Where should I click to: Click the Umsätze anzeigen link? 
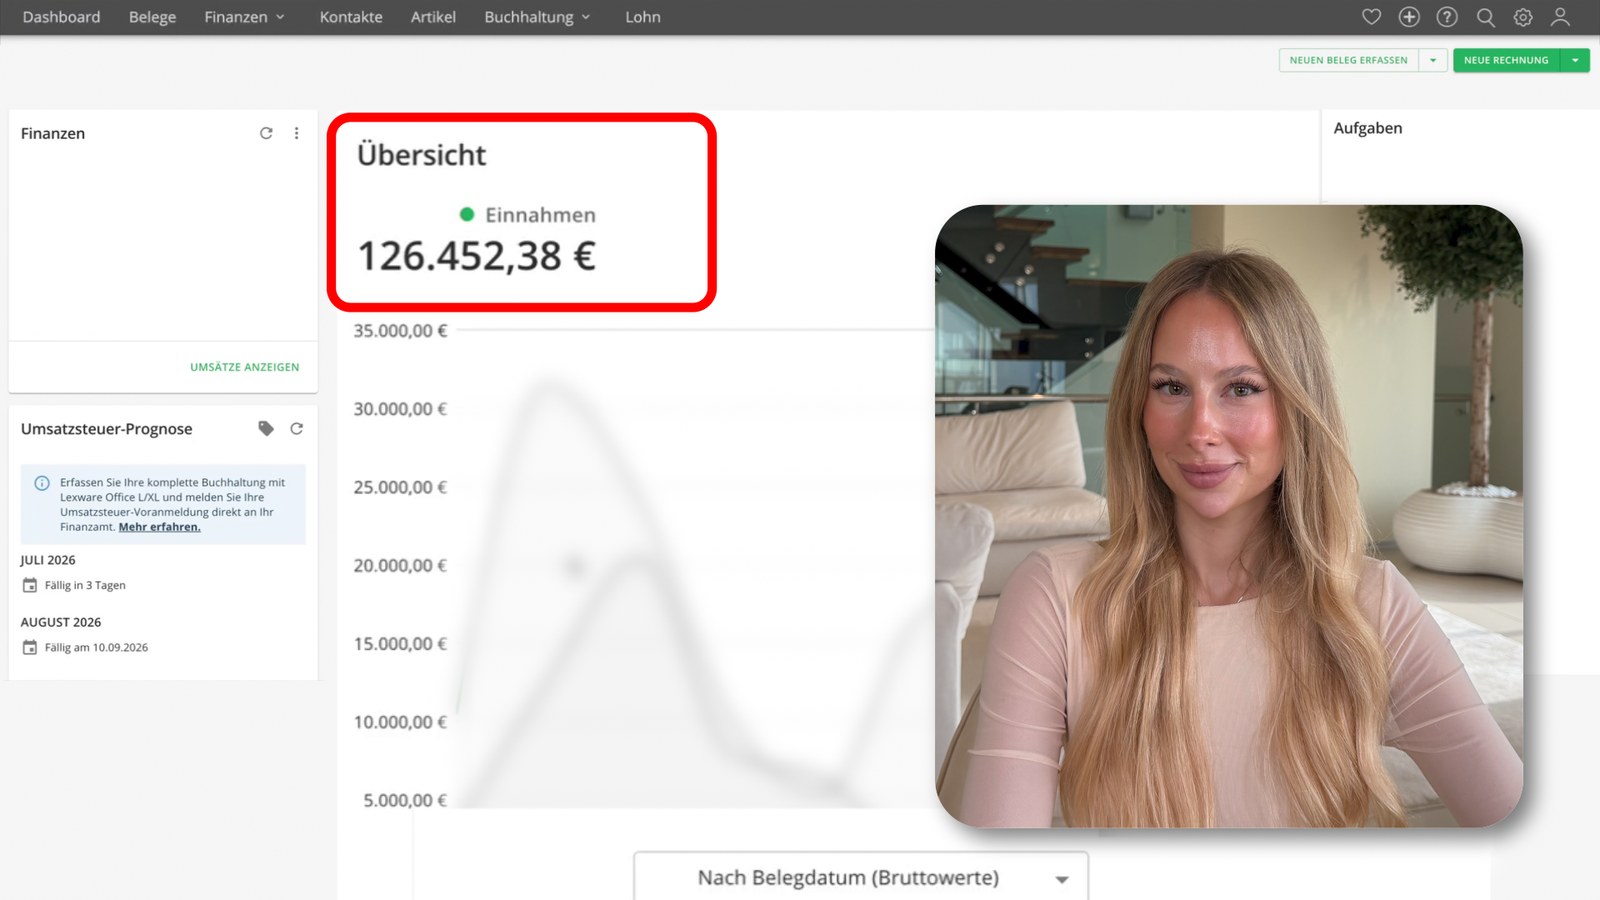(x=245, y=367)
